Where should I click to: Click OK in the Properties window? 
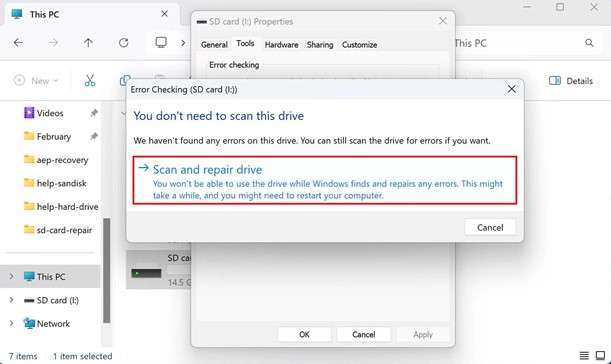[x=304, y=334]
